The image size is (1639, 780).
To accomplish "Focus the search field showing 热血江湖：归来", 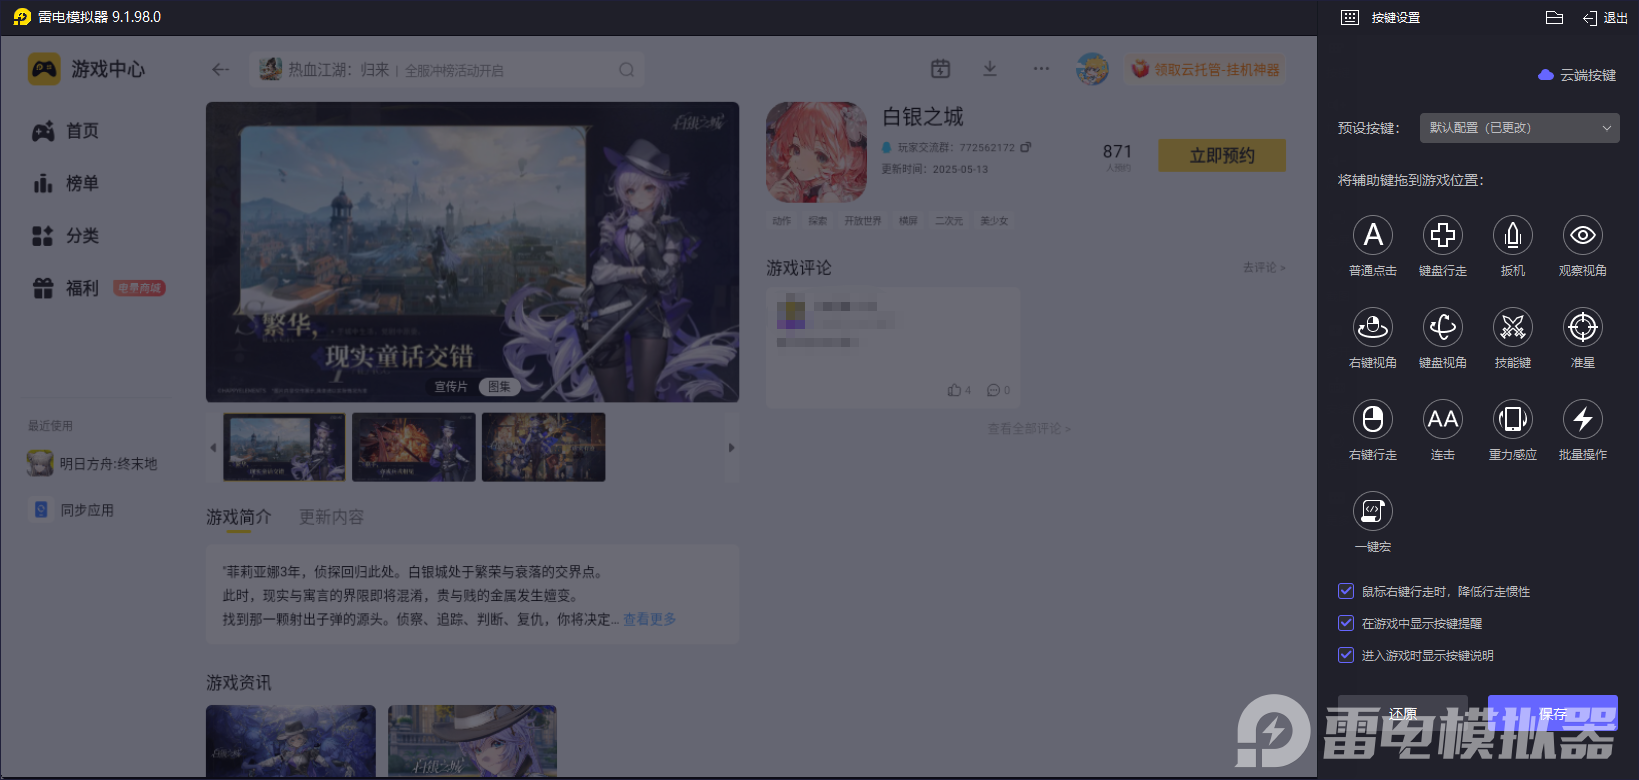I will tap(445, 70).
